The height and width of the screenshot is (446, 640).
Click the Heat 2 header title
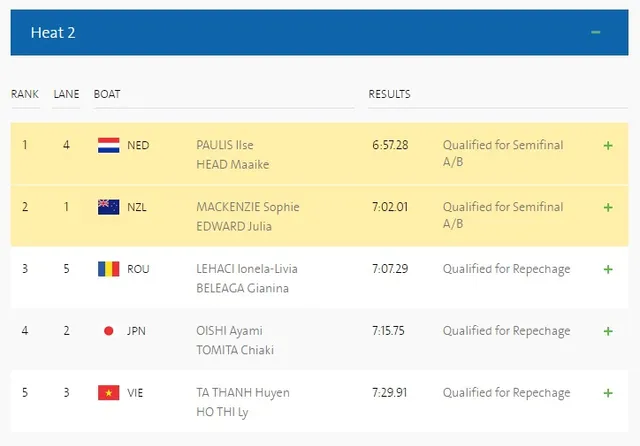pyautogui.click(x=53, y=33)
